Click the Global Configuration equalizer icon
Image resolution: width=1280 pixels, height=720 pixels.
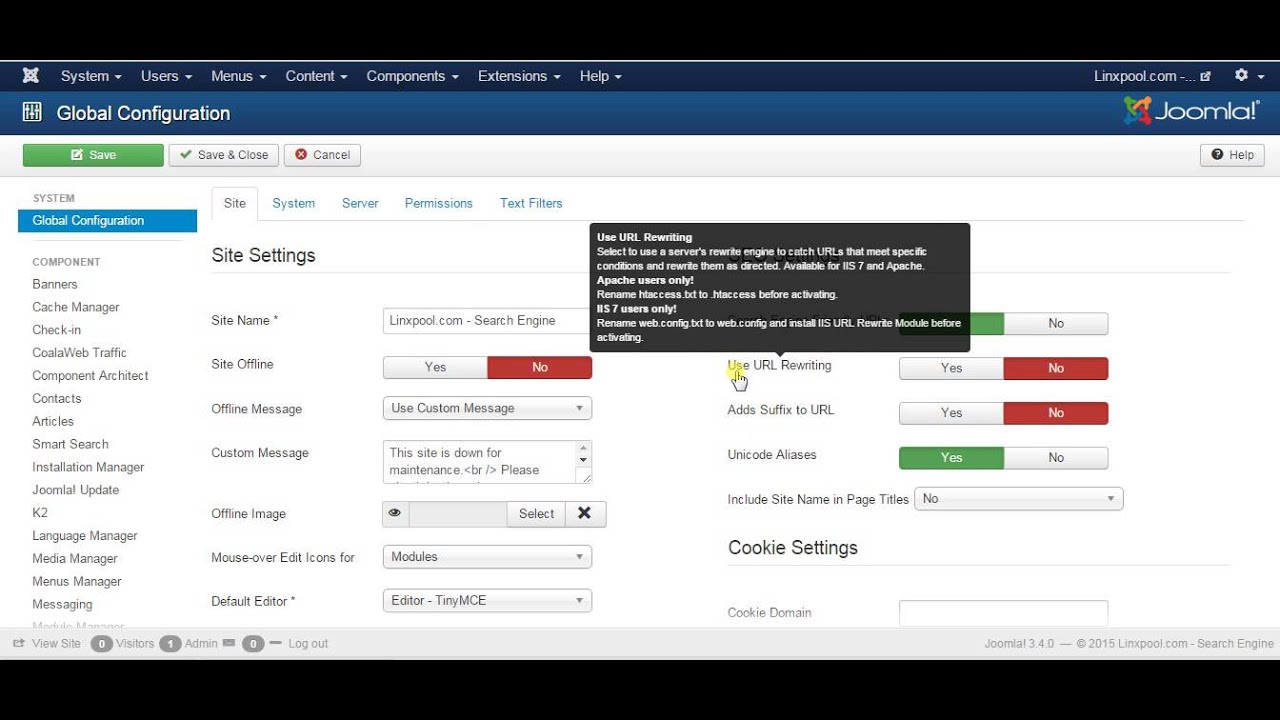click(x=32, y=113)
